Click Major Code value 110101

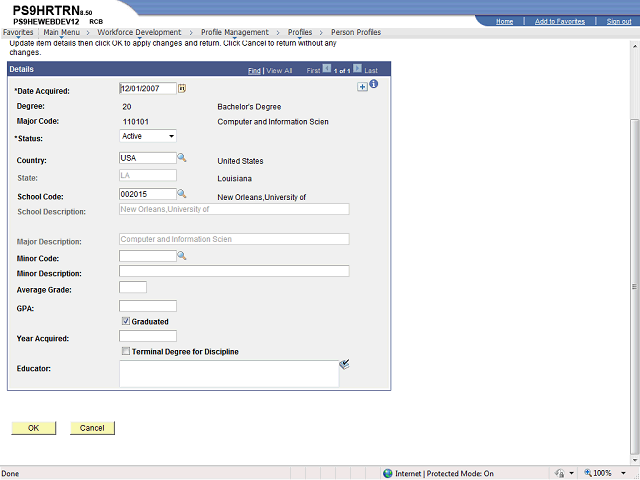(x=136, y=122)
